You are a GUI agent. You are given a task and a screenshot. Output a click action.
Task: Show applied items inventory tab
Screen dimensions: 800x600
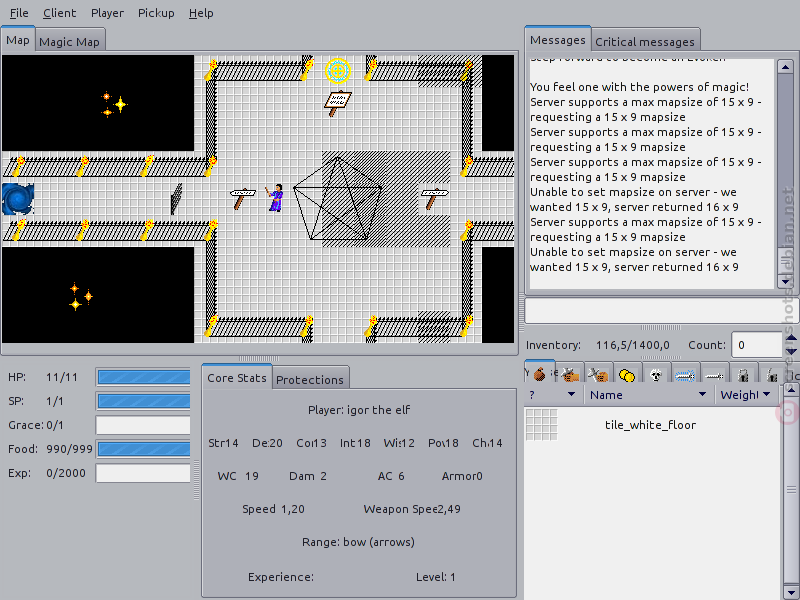(570, 376)
